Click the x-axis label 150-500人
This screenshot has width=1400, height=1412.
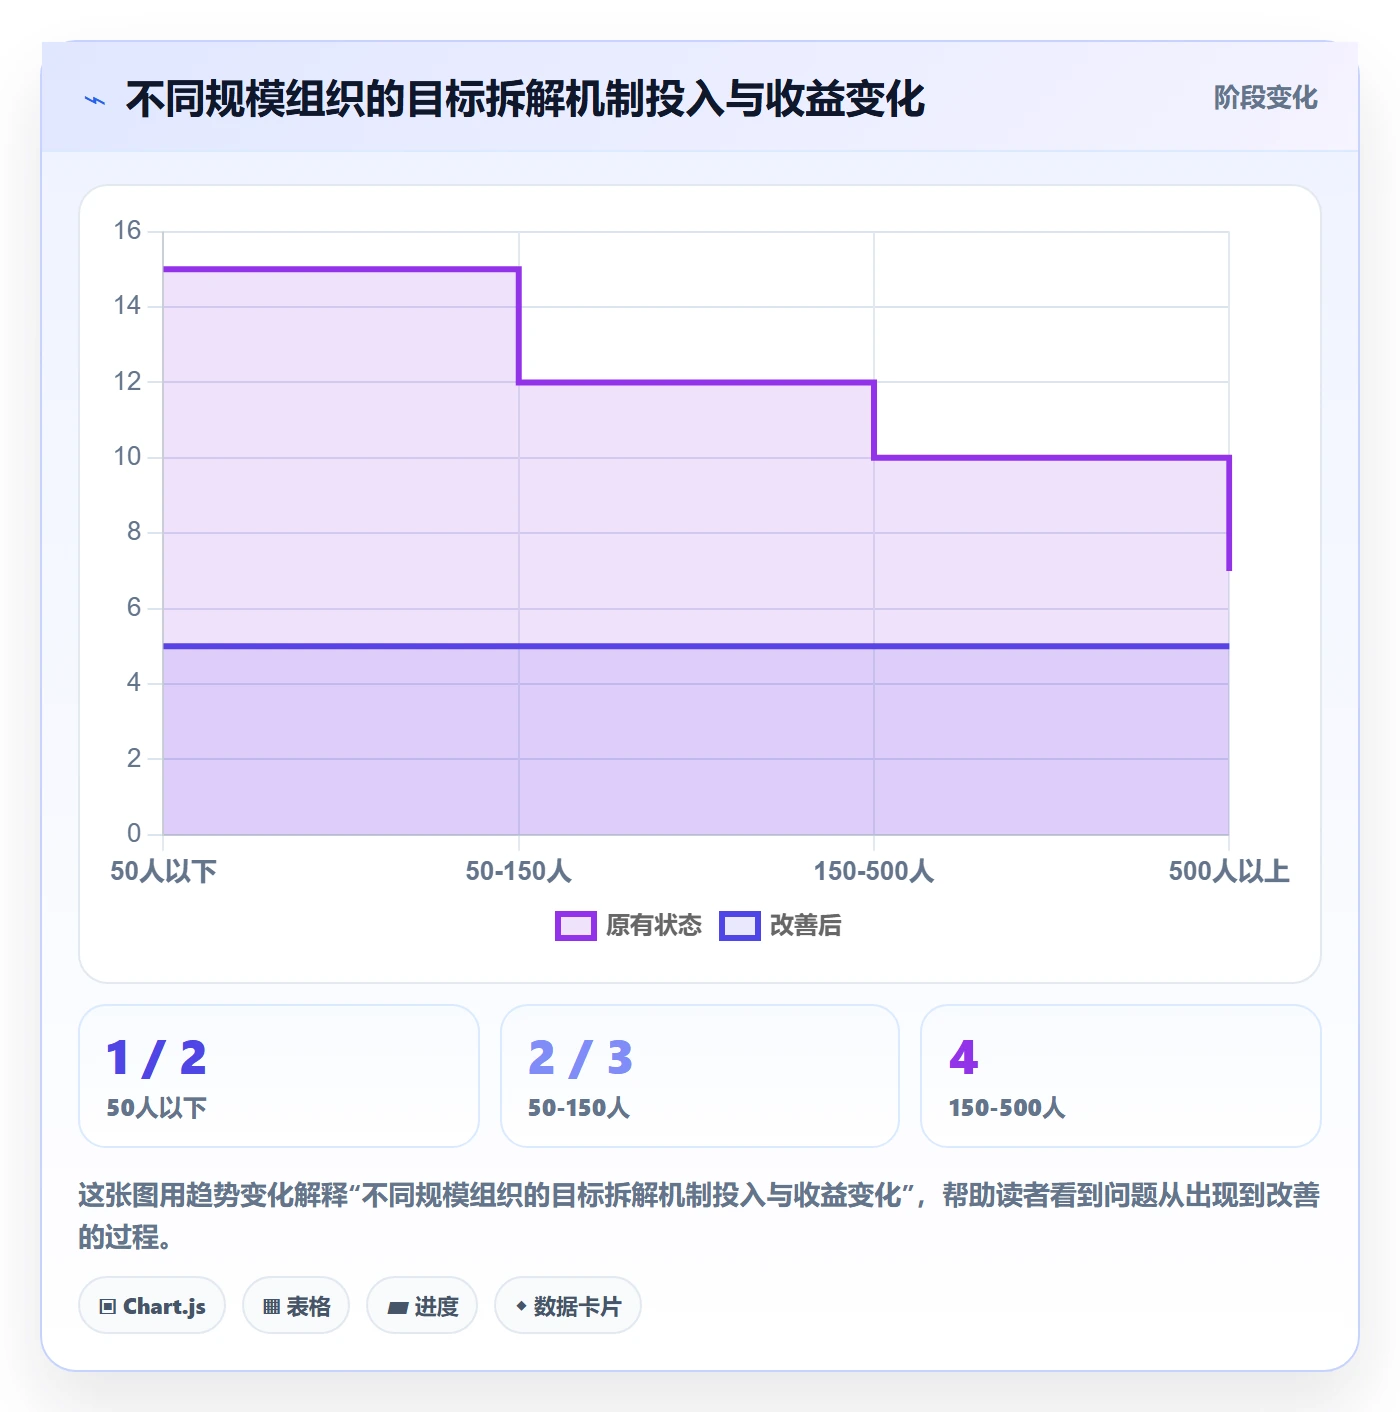pos(874,871)
